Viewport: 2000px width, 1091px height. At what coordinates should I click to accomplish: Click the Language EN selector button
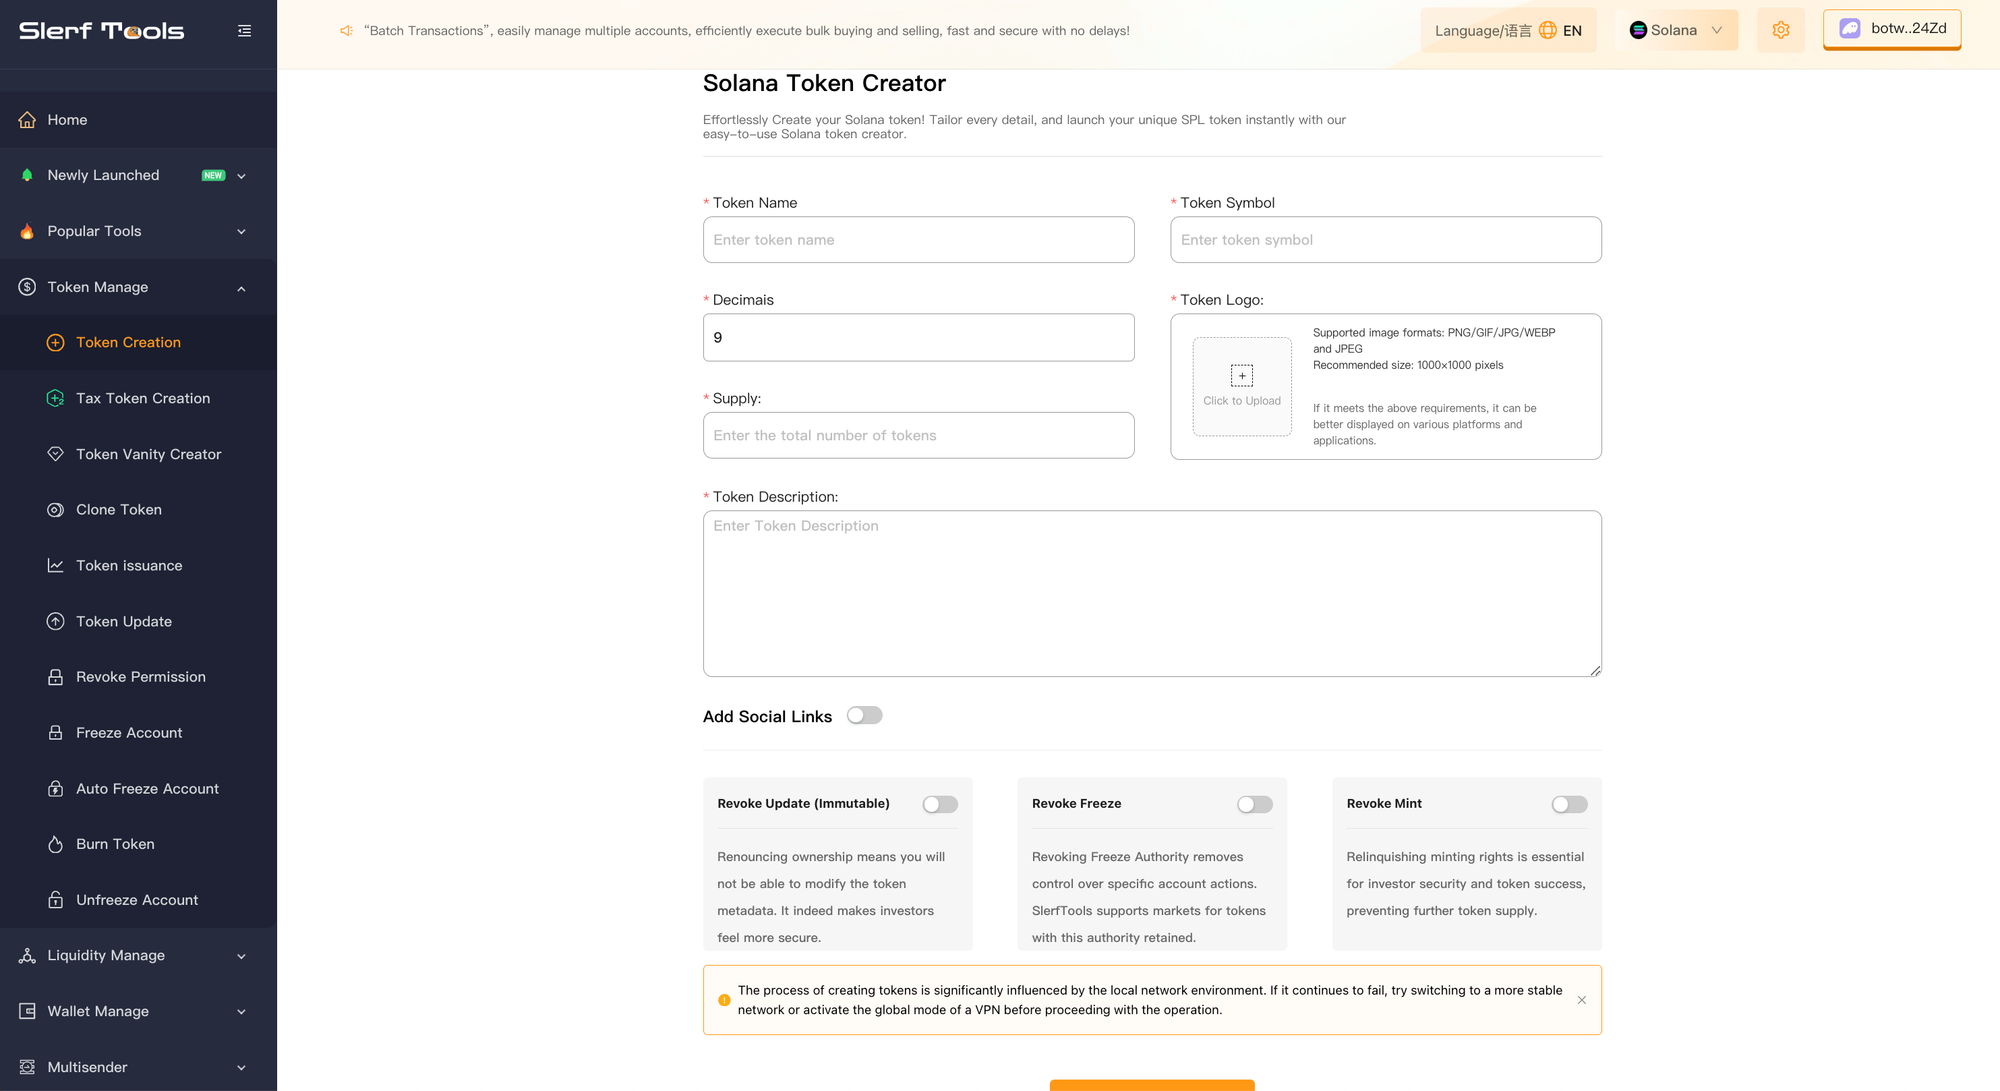pyautogui.click(x=1507, y=30)
